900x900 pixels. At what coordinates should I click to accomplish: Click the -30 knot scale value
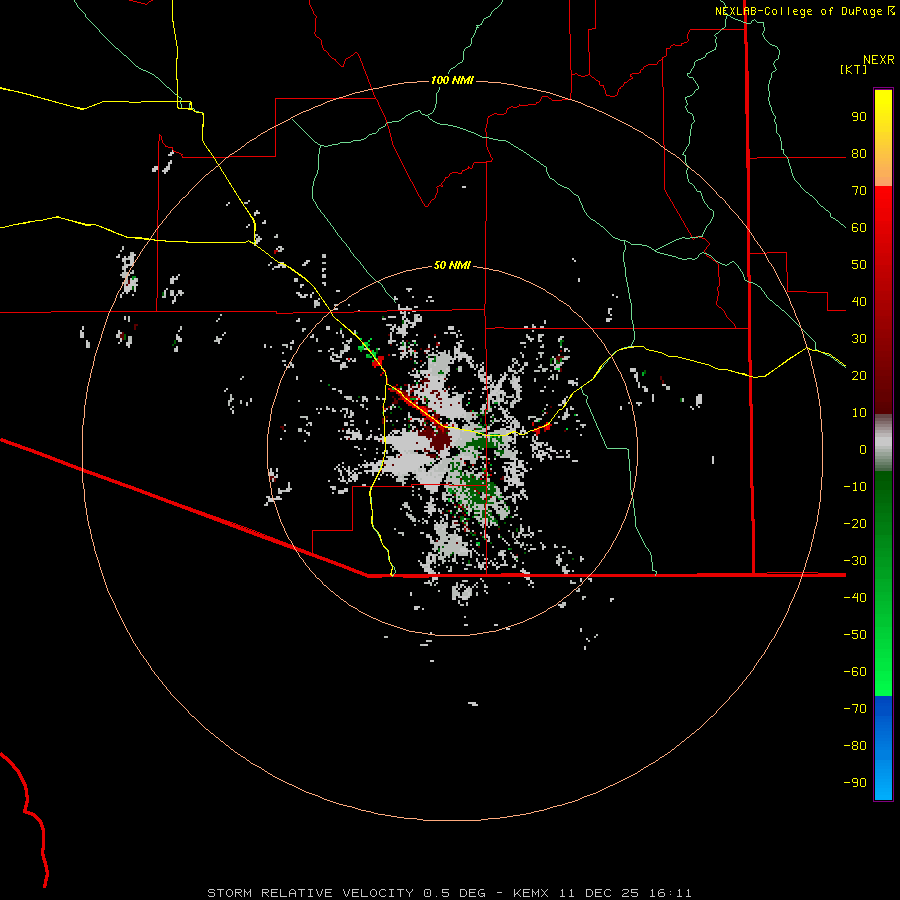pos(855,561)
